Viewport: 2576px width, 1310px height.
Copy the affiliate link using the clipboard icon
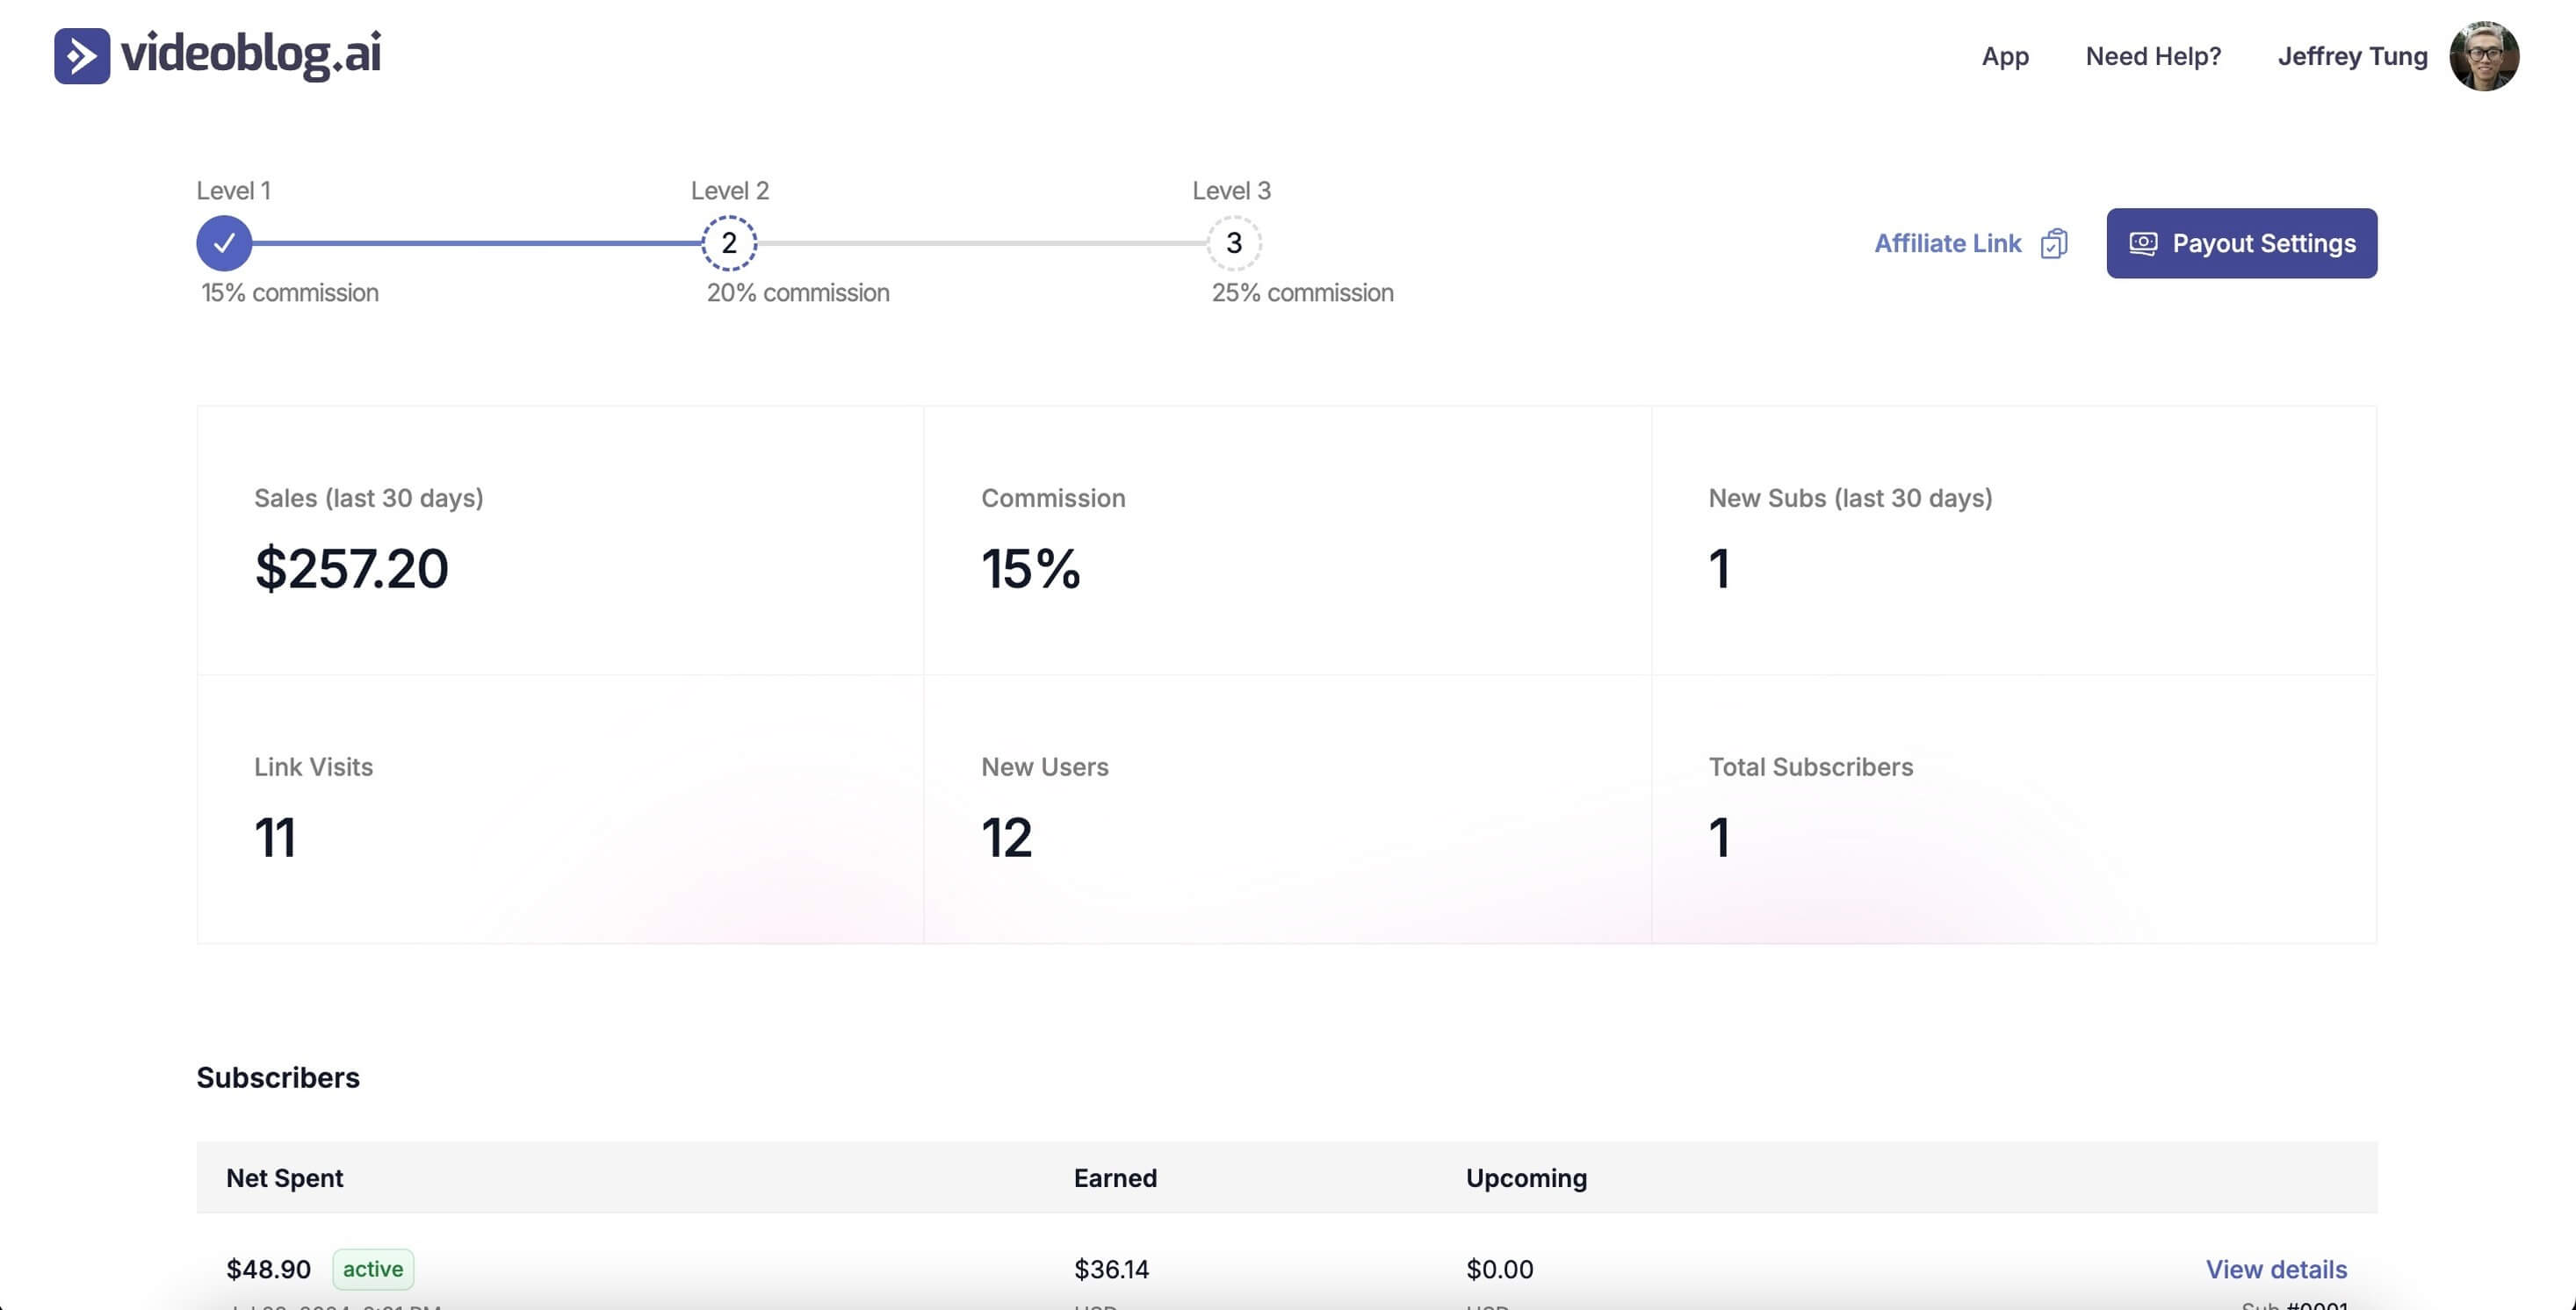(x=2054, y=243)
